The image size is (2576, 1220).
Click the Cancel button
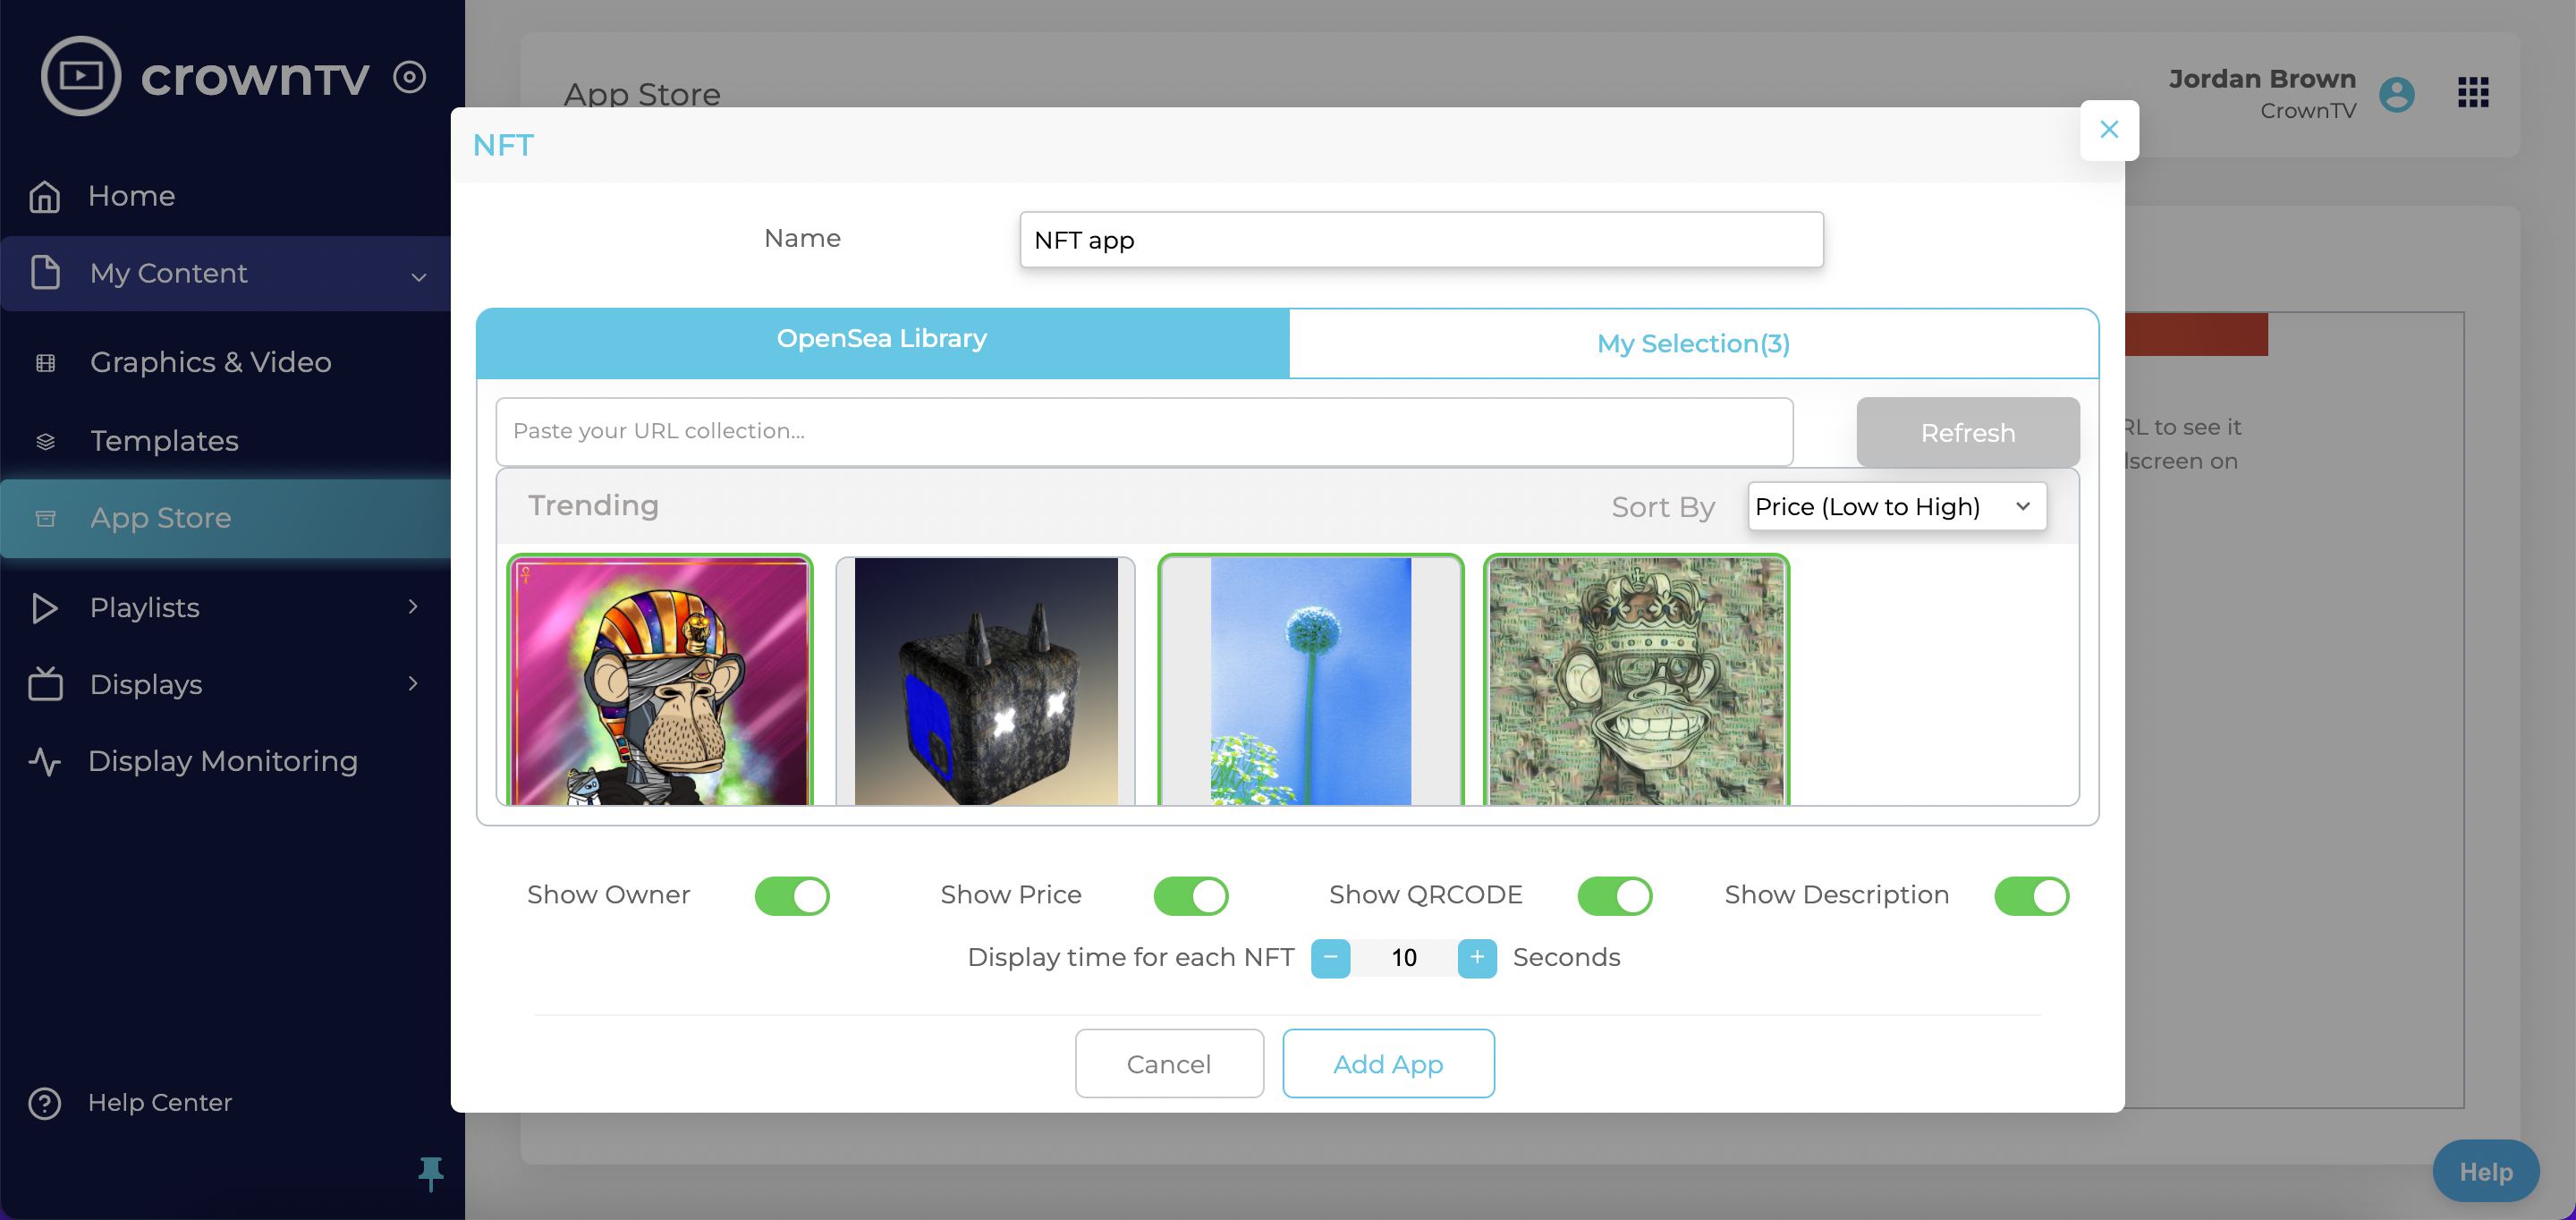click(x=1169, y=1064)
